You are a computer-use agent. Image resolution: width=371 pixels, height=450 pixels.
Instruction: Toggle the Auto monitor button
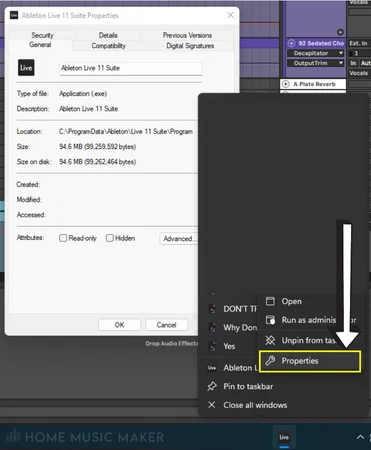365,63
